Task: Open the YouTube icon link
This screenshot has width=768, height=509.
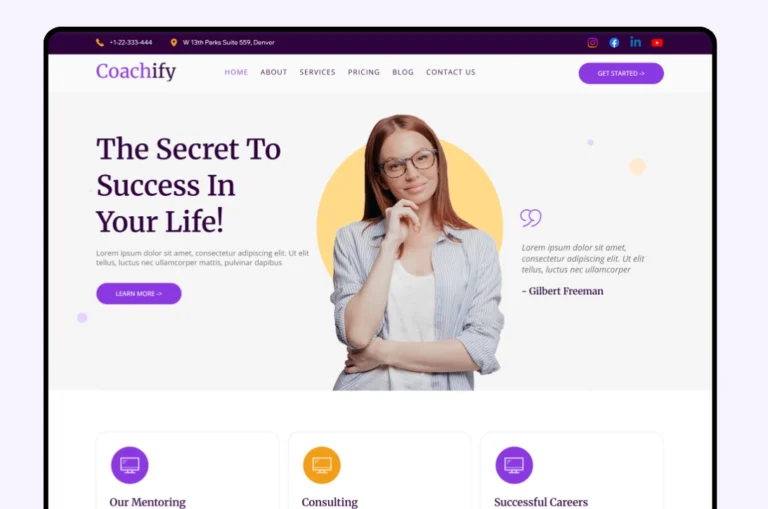Action: [657, 43]
